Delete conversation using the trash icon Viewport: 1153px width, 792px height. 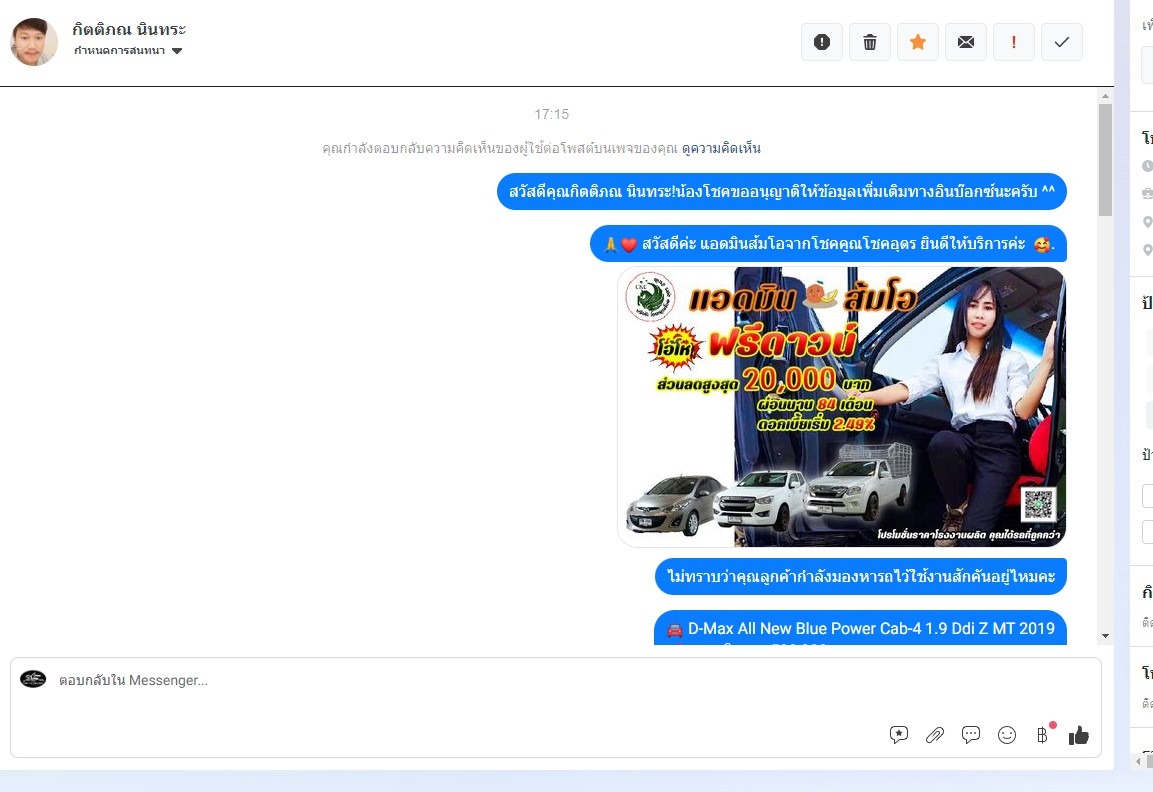point(870,42)
